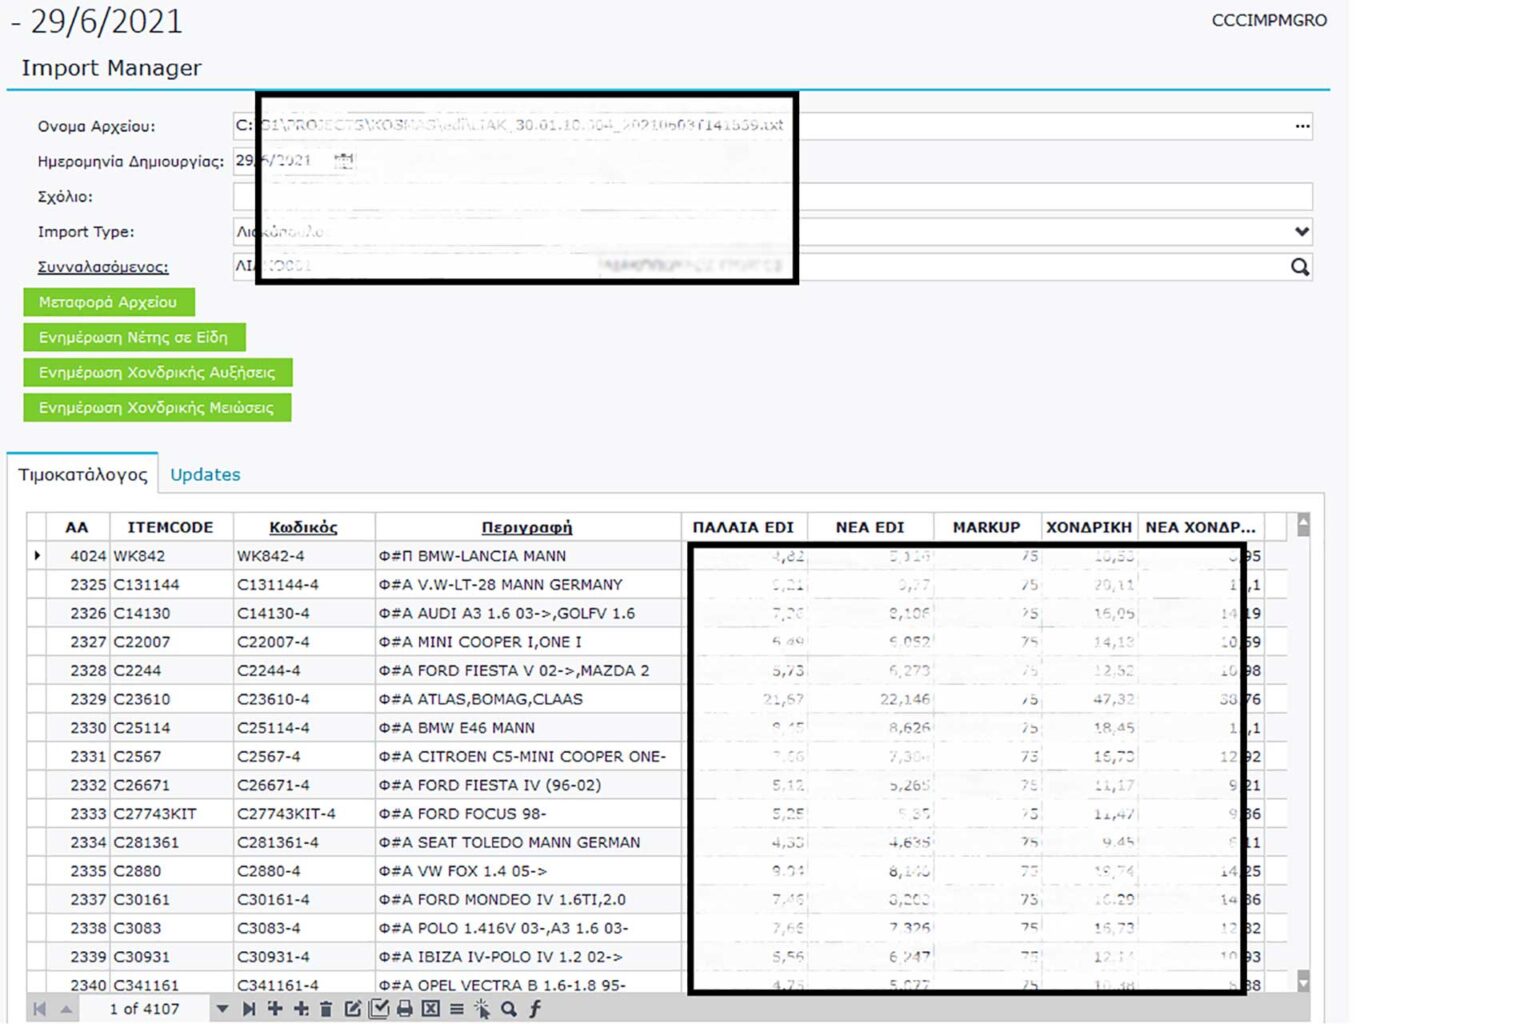Click the Μεταφορά Αρχείου button

coord(108,302)
